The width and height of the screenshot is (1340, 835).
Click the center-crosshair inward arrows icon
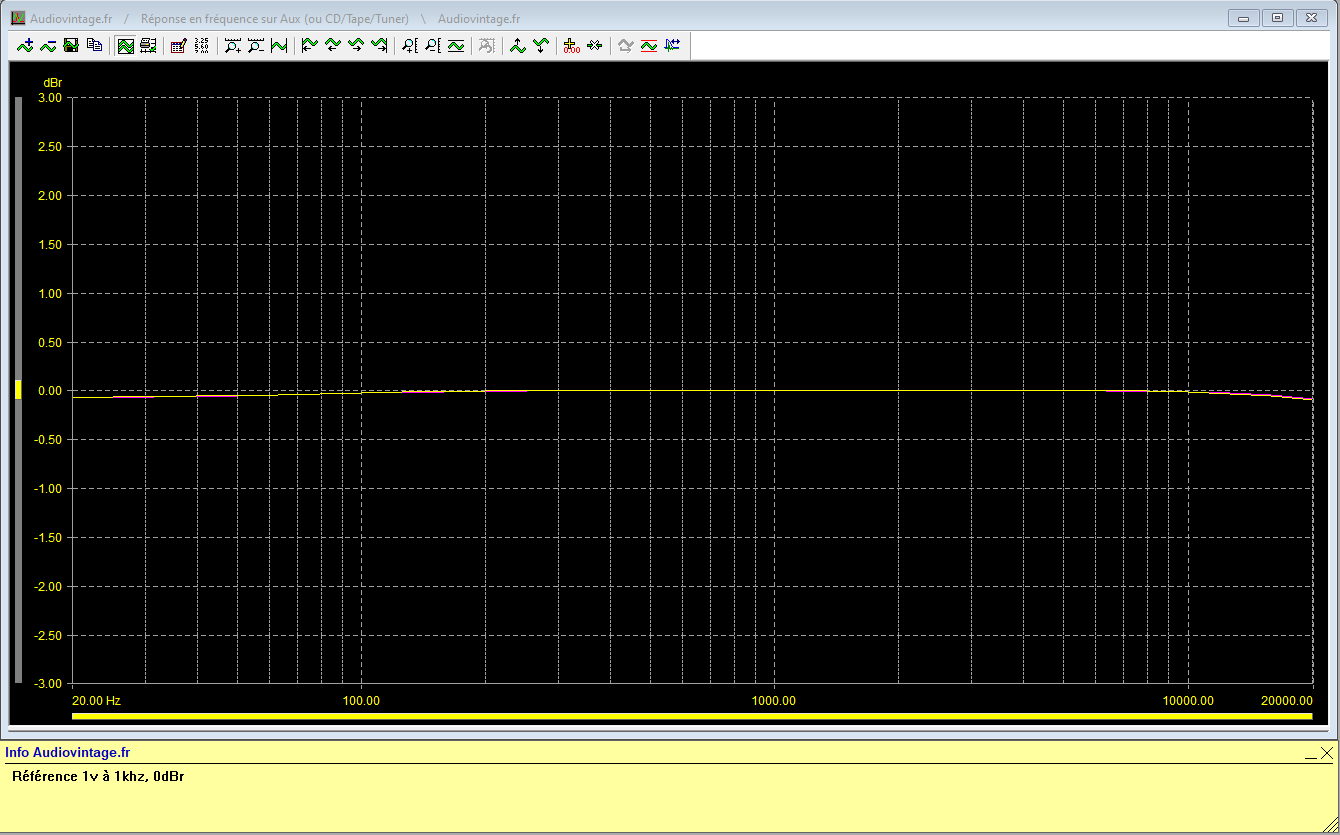594,45
